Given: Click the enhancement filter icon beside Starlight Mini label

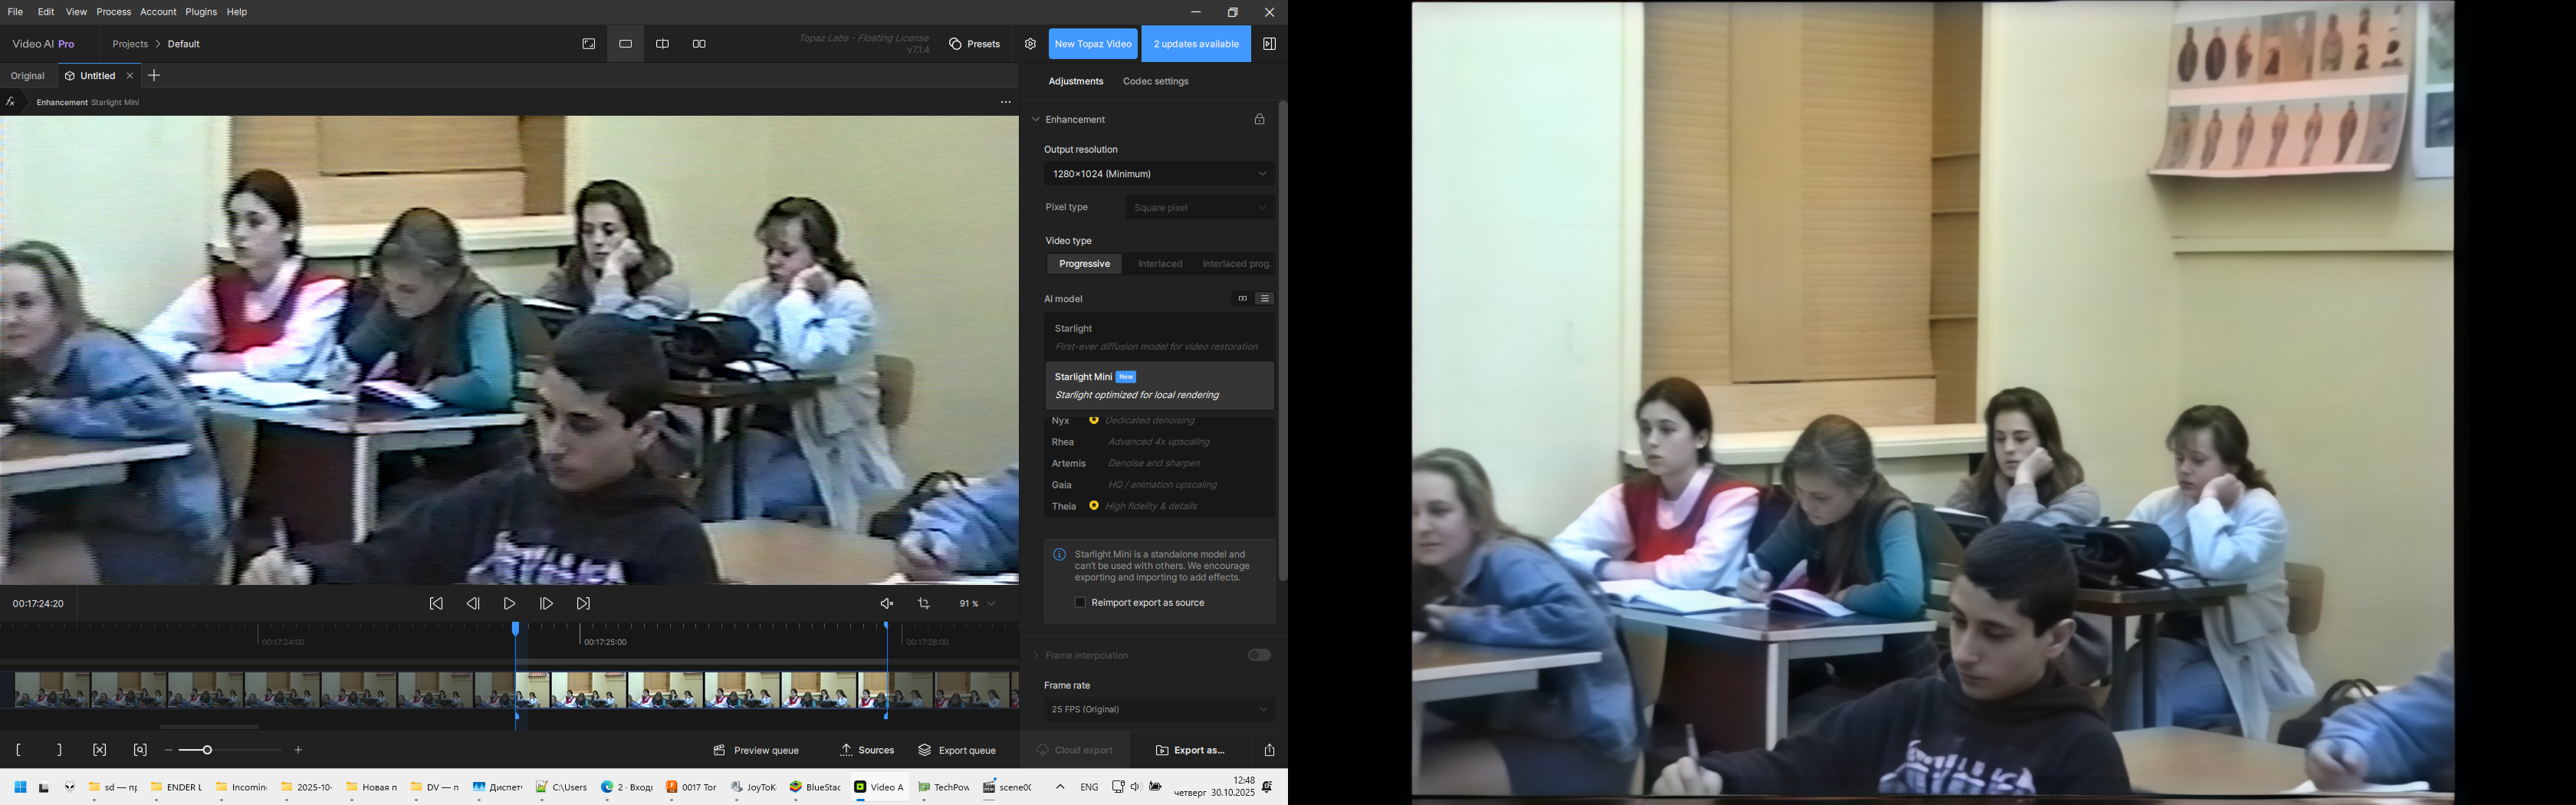Looking at the screenshot, I should 10,102.
